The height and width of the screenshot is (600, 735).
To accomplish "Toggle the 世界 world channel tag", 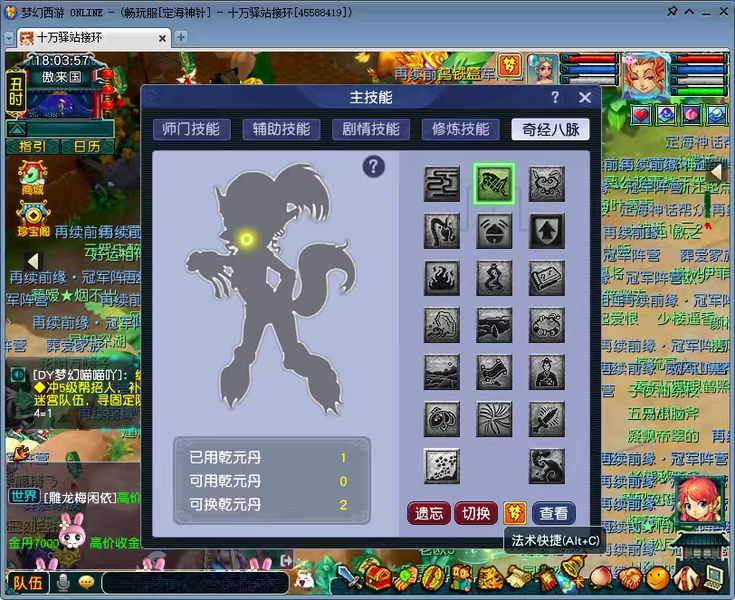I will click(x=24, y=496).
